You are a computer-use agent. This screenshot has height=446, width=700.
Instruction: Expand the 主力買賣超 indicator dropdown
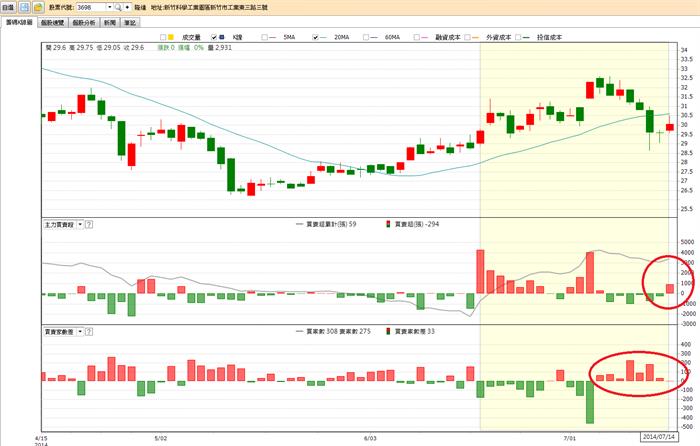[x=80, y=225]
